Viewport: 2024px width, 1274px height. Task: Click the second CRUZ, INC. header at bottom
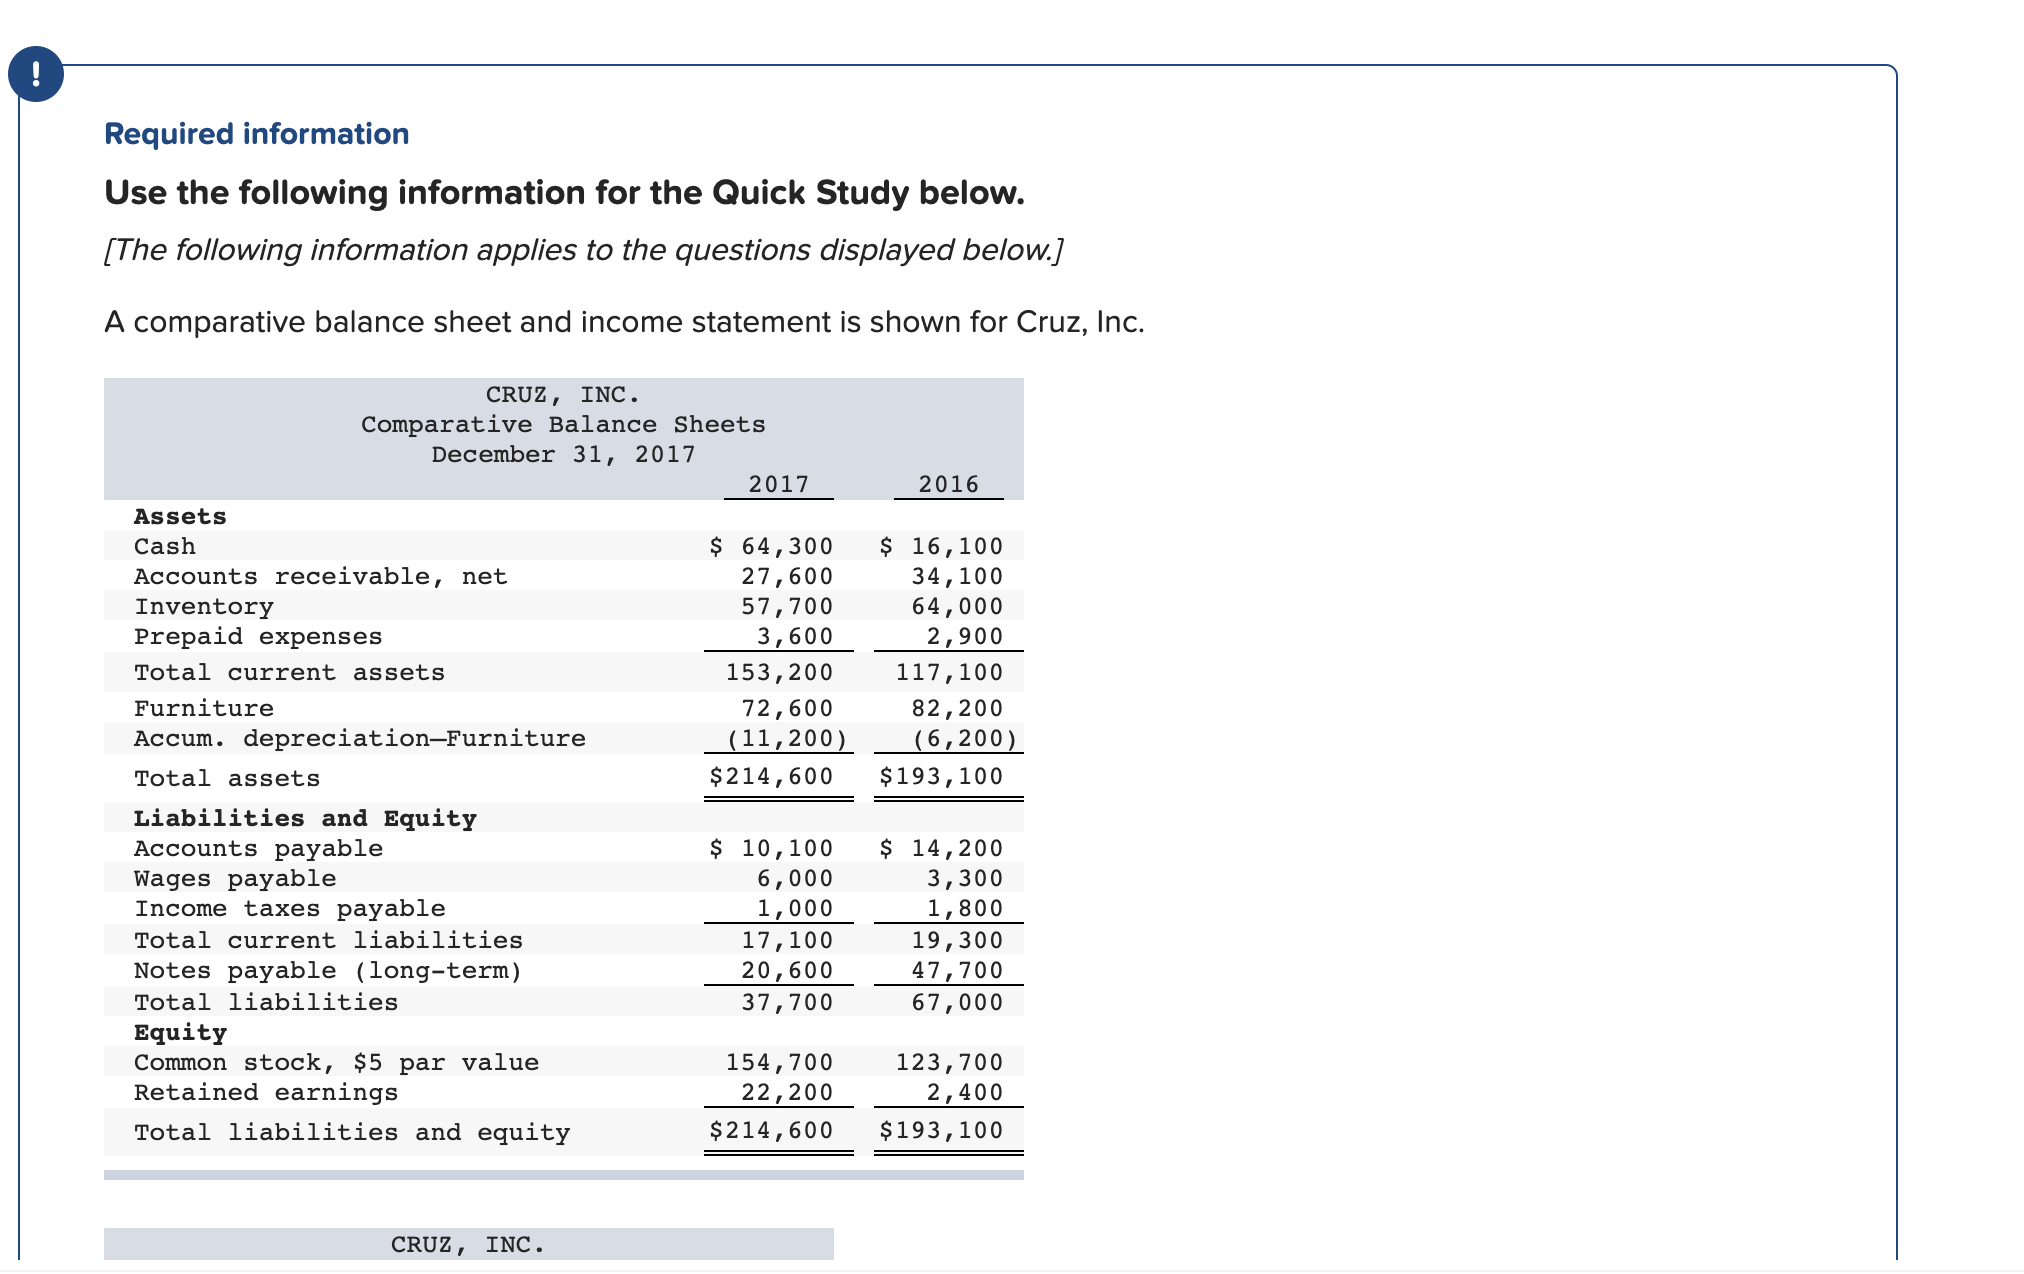[468, 1244]
